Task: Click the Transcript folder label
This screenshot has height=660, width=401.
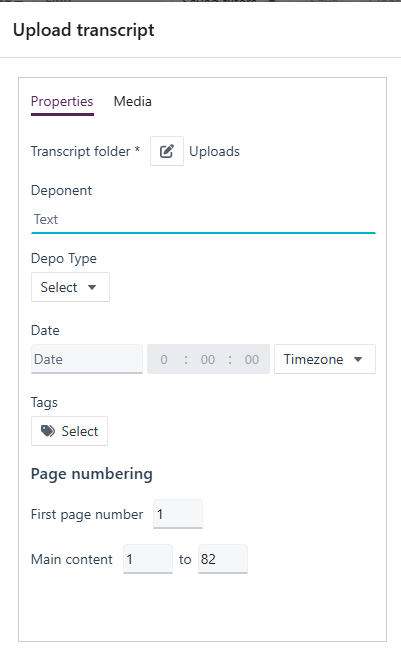Action: tap(85, 151)
